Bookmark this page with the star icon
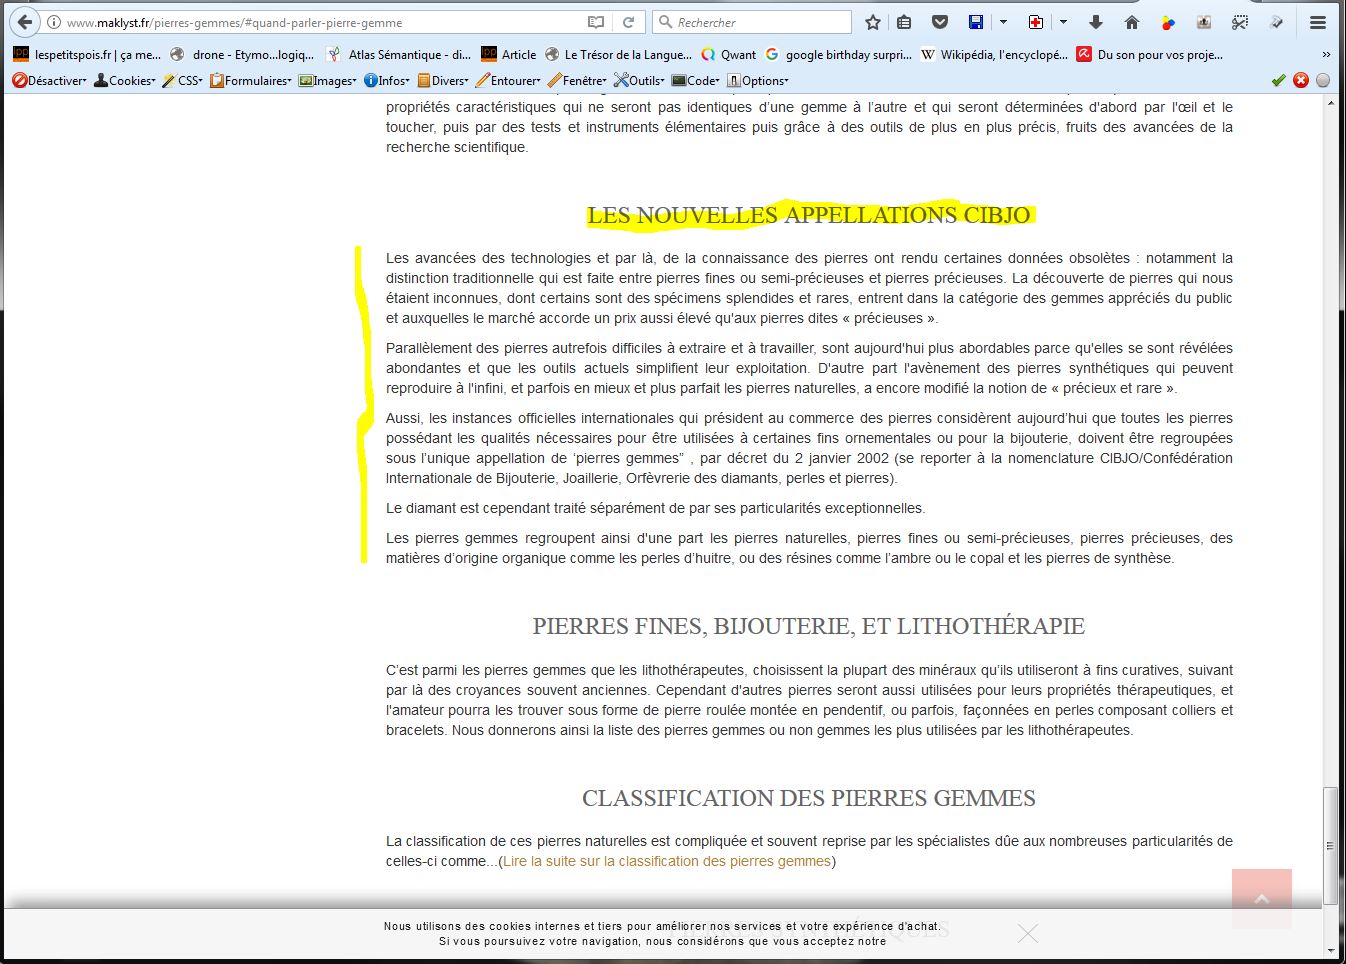This screenshot has height=964, width=1346. click(x=873, y=22)
